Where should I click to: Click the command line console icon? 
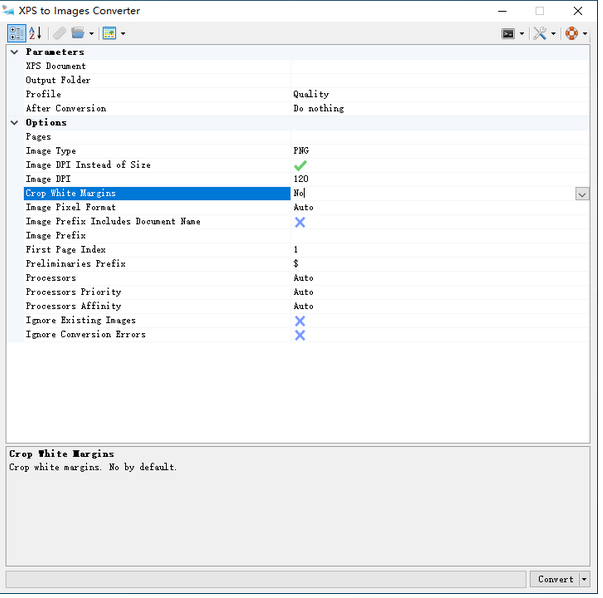coord(509,33)
